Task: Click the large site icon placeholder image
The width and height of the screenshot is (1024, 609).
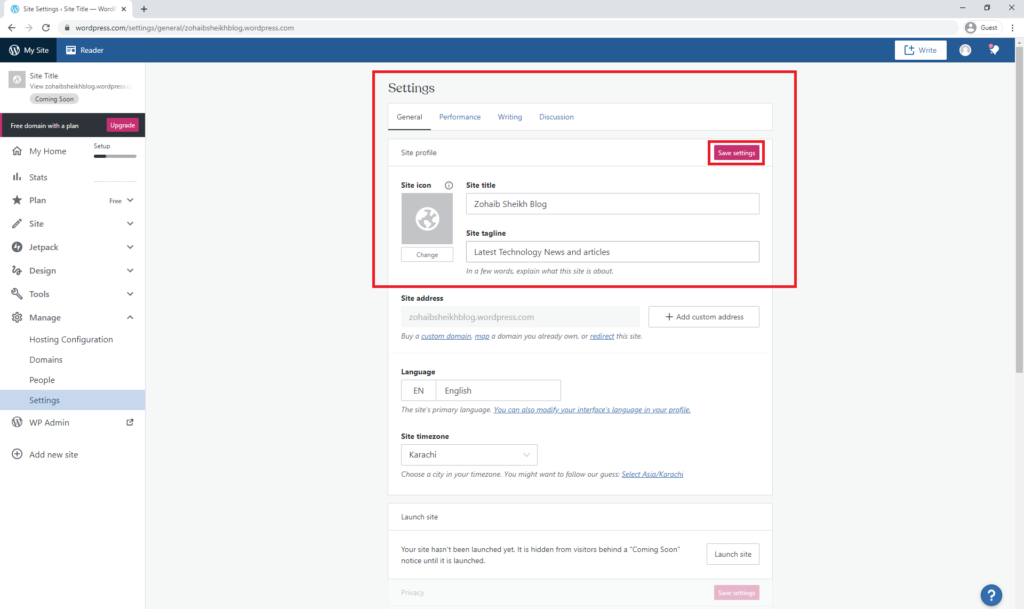Action: (427, 219)
